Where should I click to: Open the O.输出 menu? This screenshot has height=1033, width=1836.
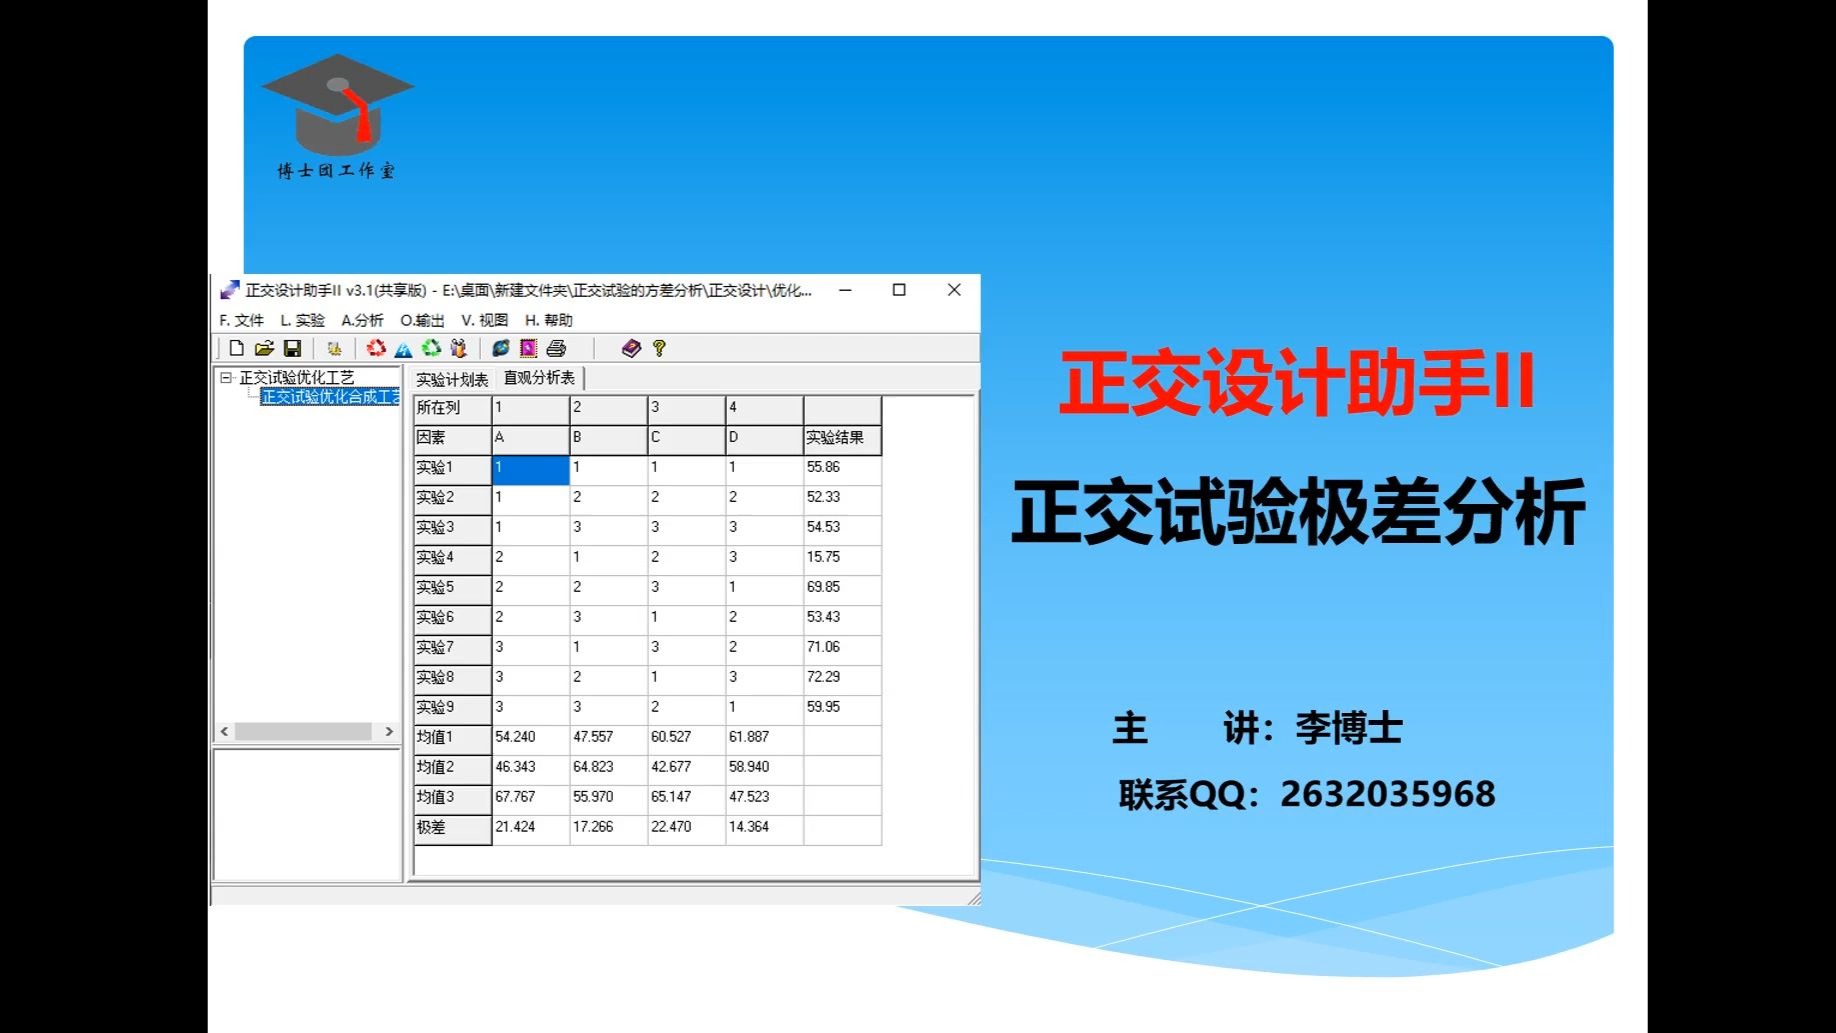[x=422, y=320]
